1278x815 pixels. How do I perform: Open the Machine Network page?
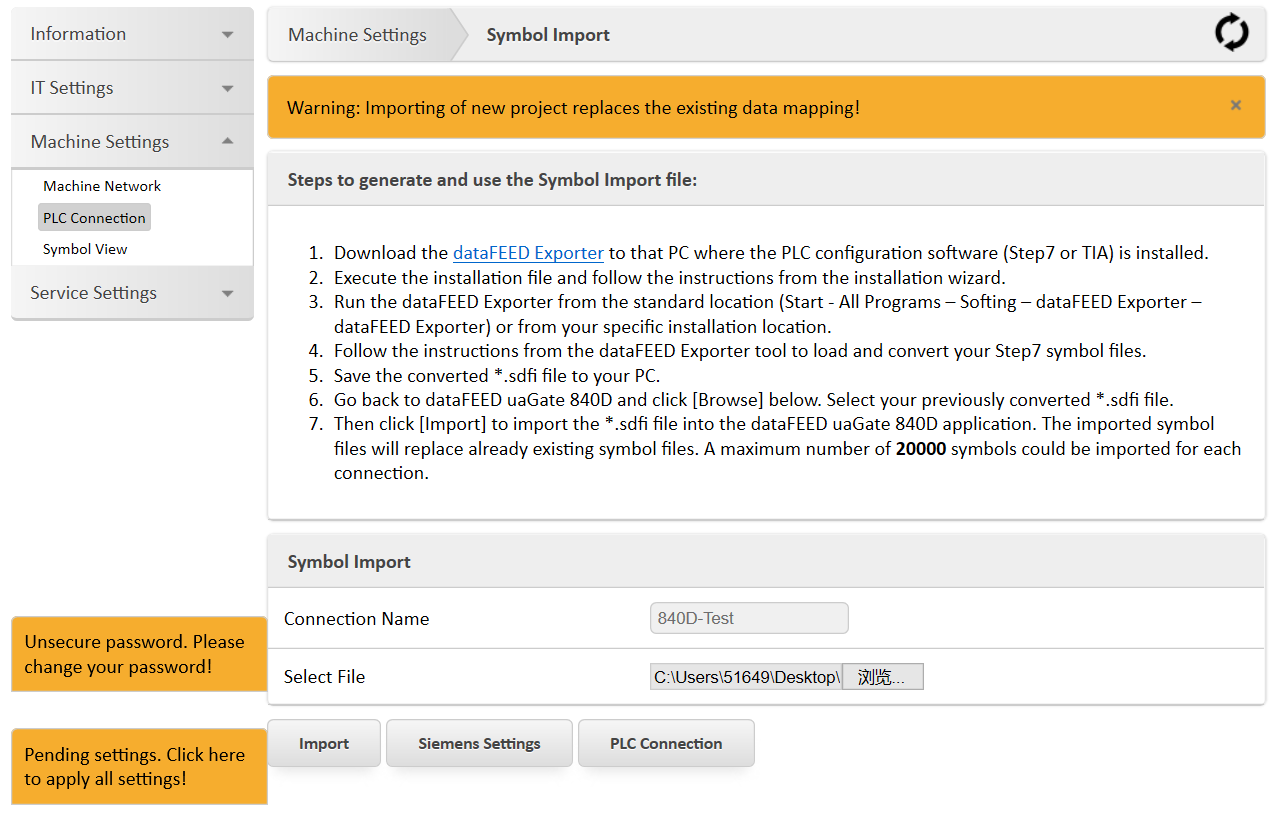click(102, 186)
